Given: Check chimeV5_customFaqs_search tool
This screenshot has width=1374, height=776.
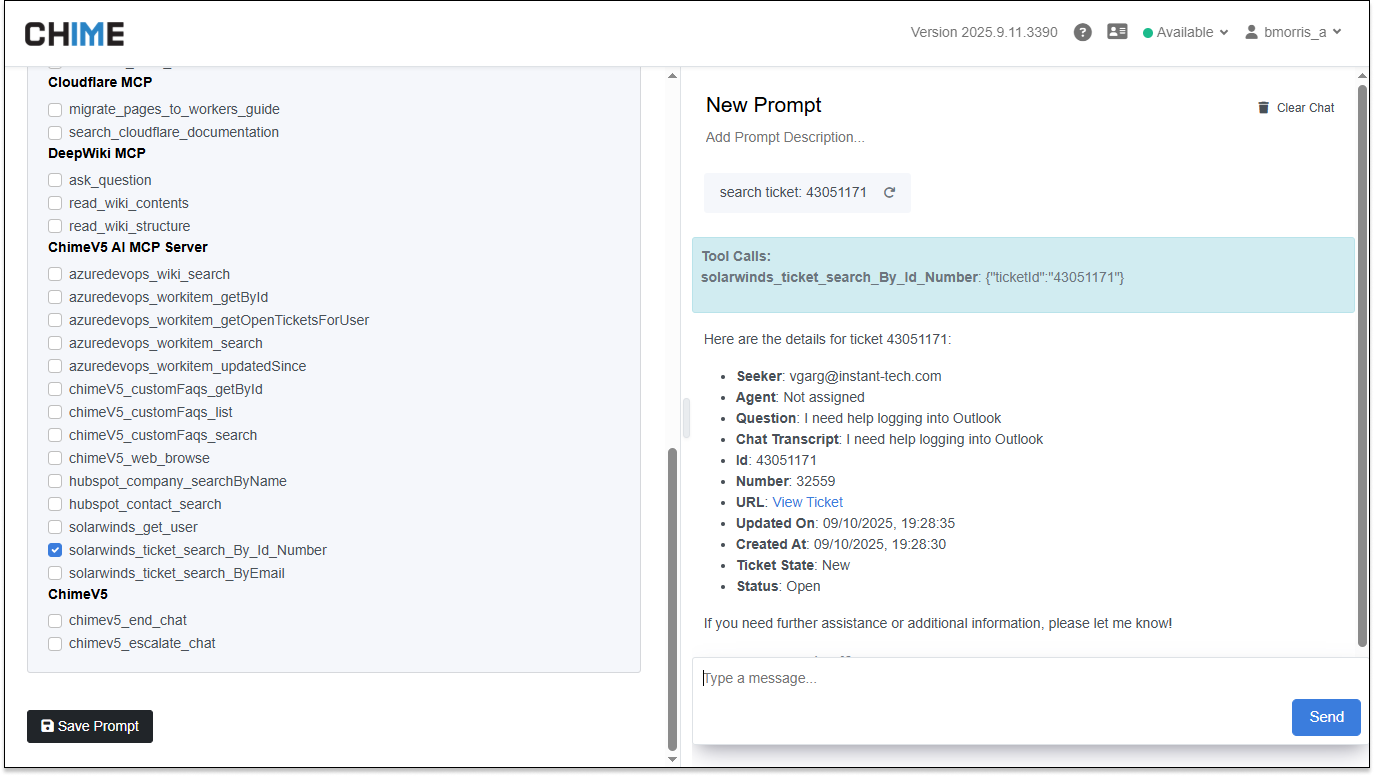Looking at the screenshot, I should click(55, 435).
